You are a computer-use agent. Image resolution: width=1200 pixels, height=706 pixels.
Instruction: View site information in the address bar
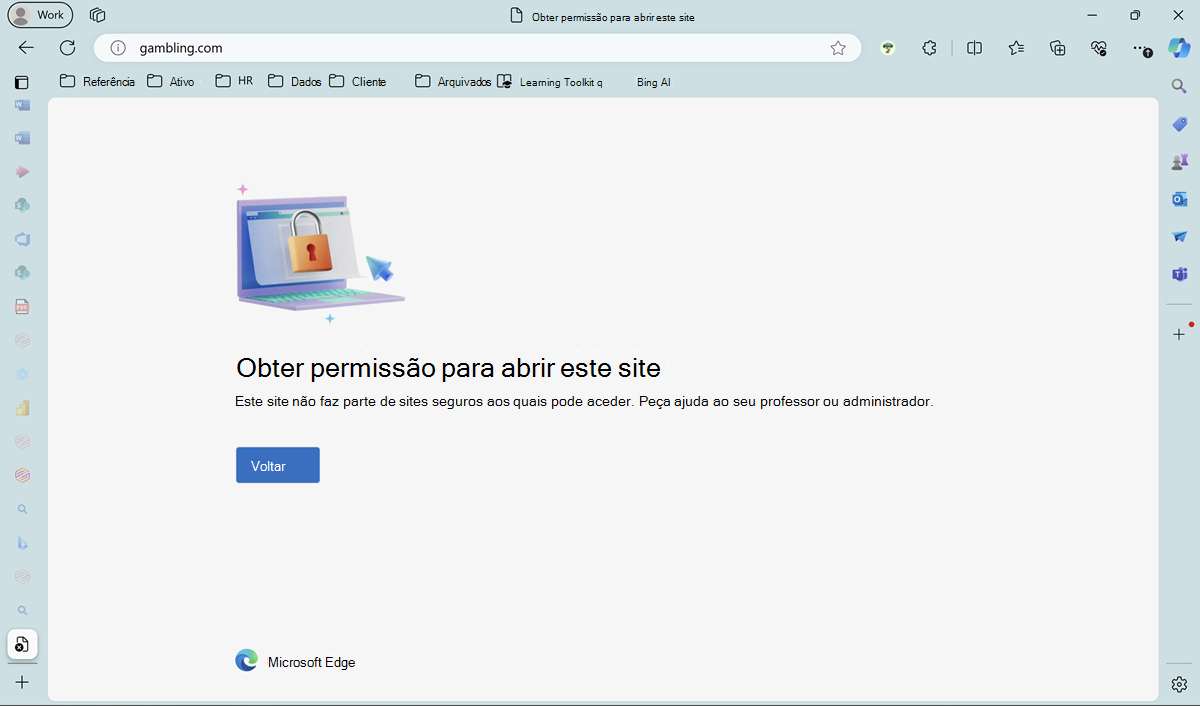117,47
